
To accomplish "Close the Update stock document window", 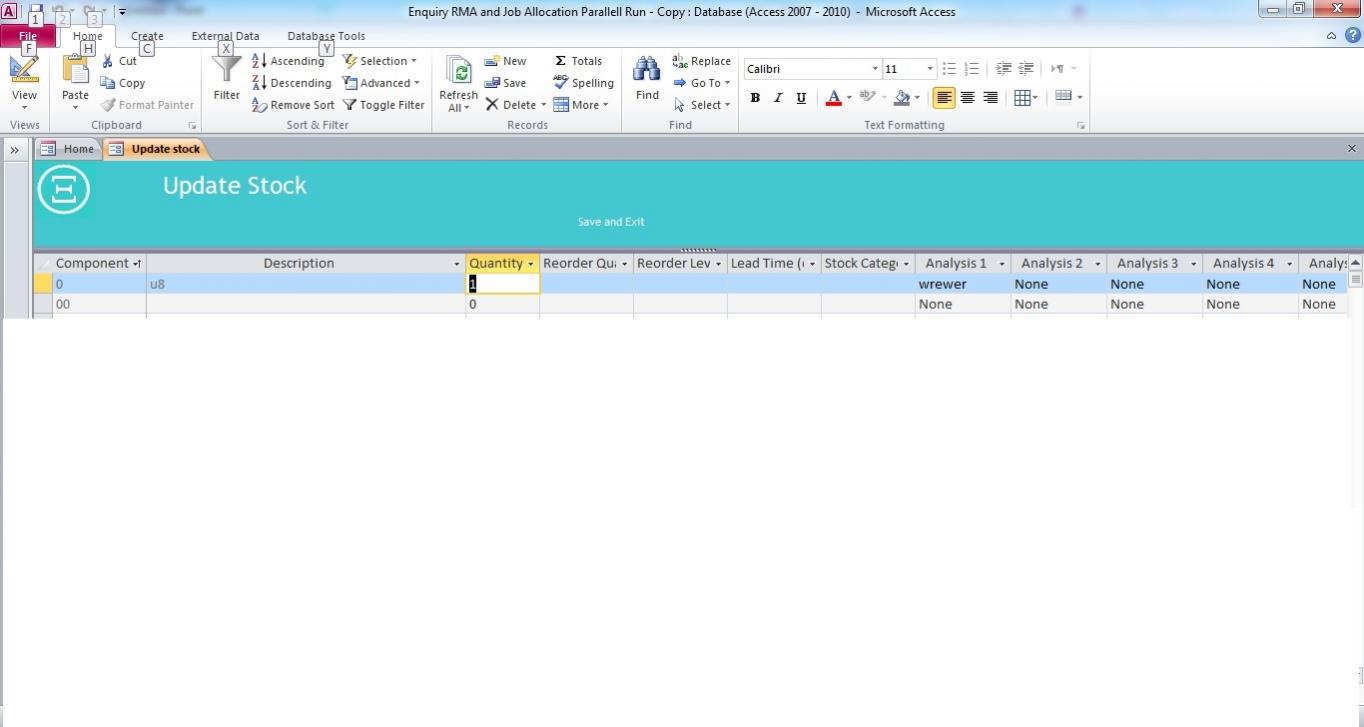I will [1352, 149].
